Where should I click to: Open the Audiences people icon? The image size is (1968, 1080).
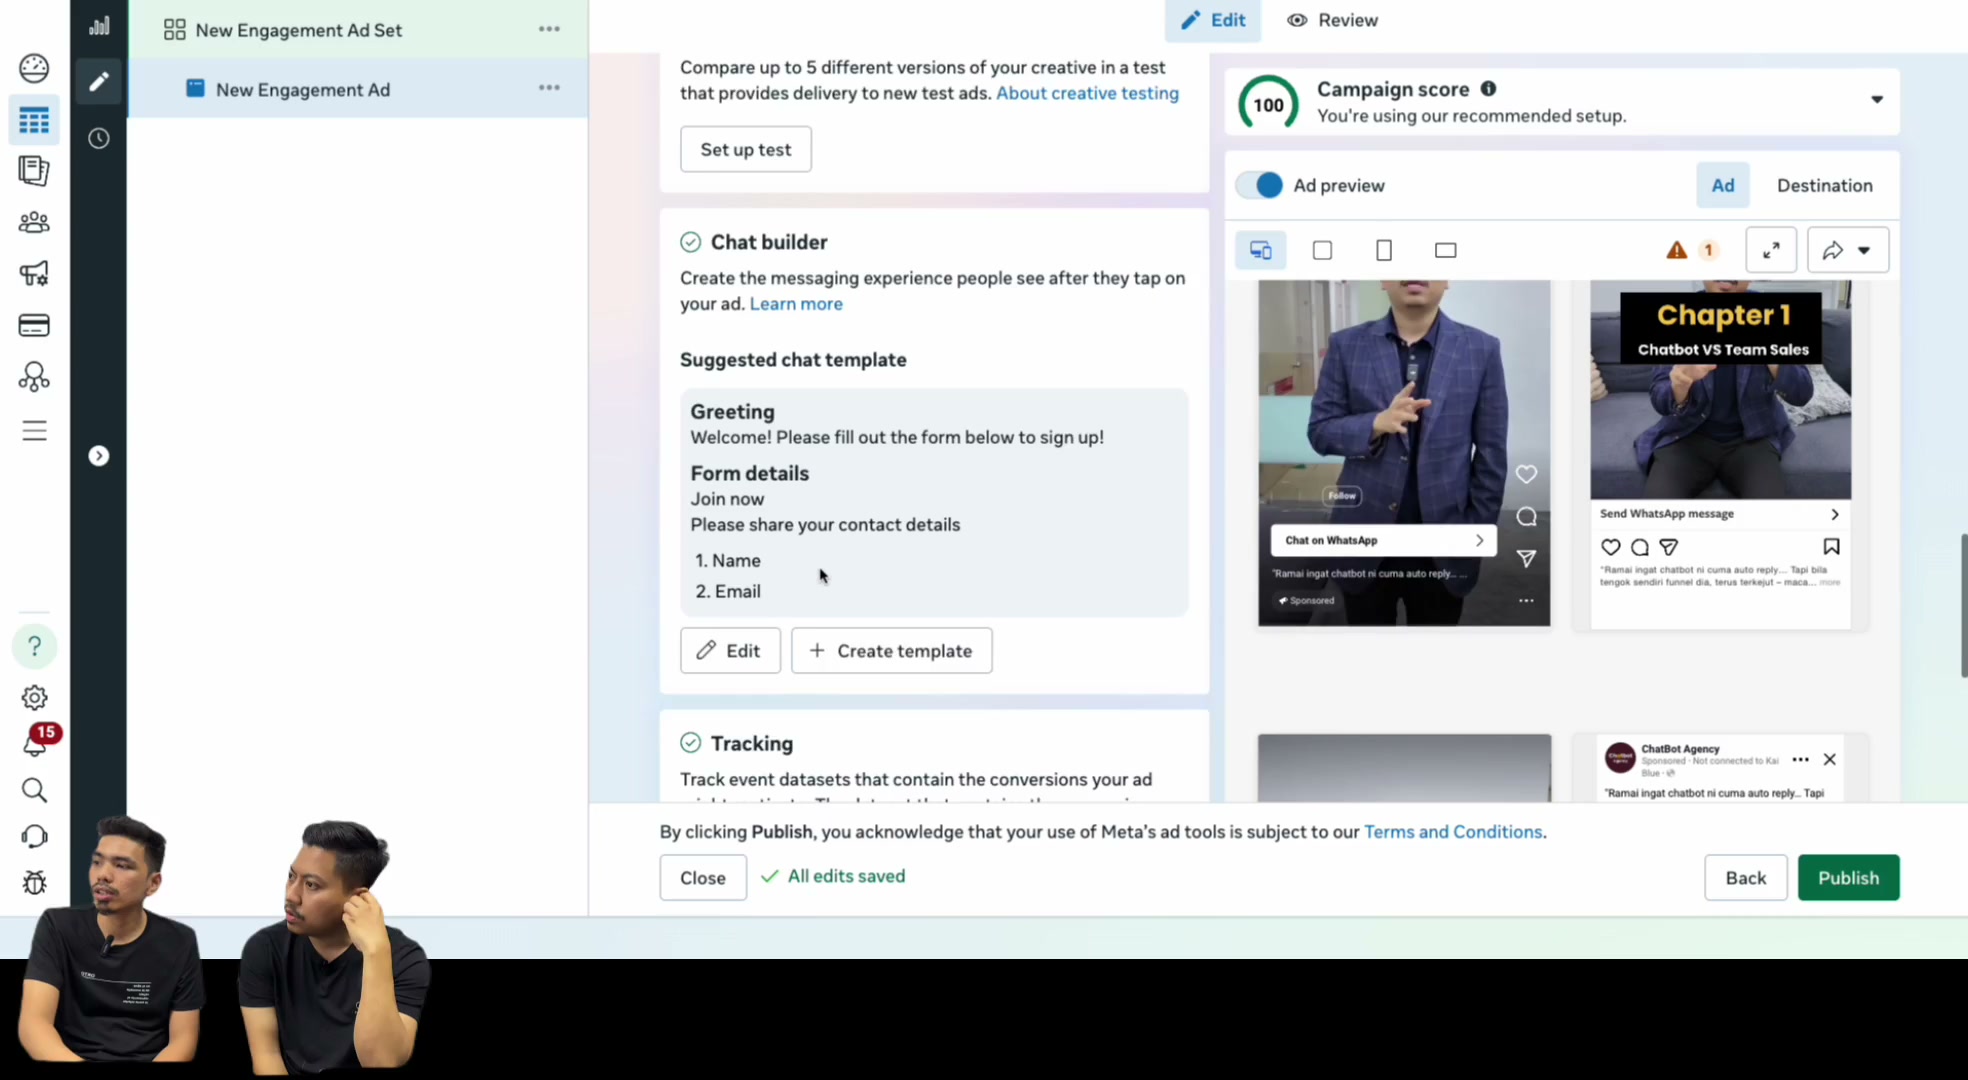34,222
